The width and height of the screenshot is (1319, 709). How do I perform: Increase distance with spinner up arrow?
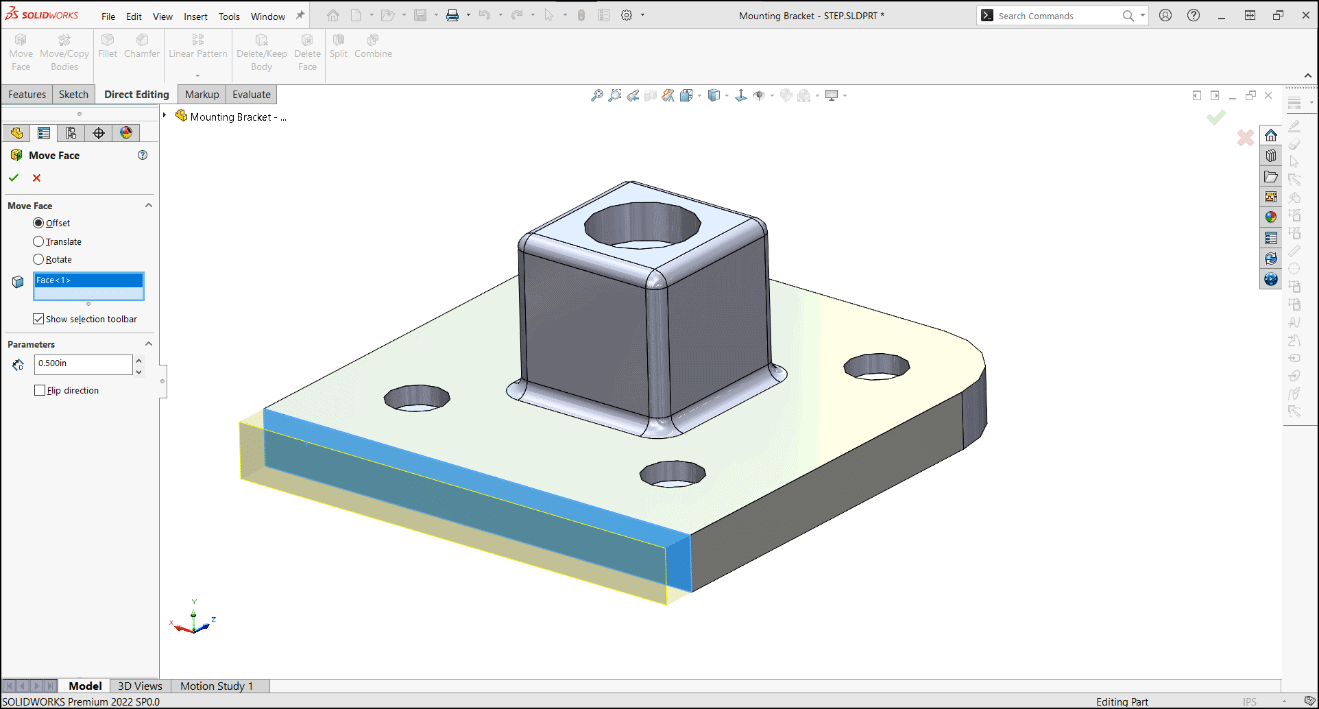pyautogui.click(x=138, y=359)
